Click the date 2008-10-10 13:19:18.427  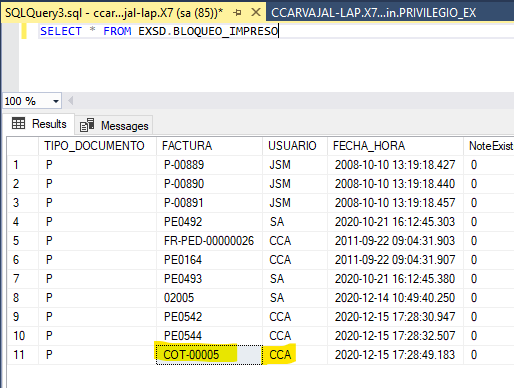coord(395,165)
